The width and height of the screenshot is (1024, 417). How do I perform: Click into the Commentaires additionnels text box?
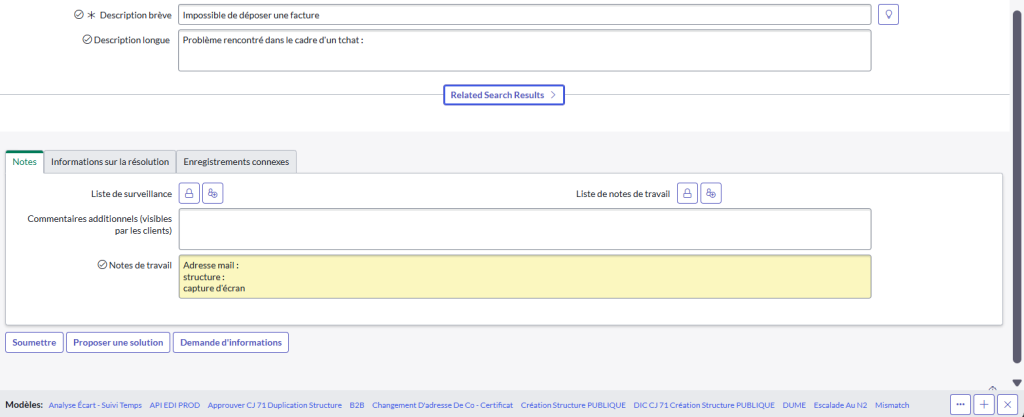(x=524, y=228)
